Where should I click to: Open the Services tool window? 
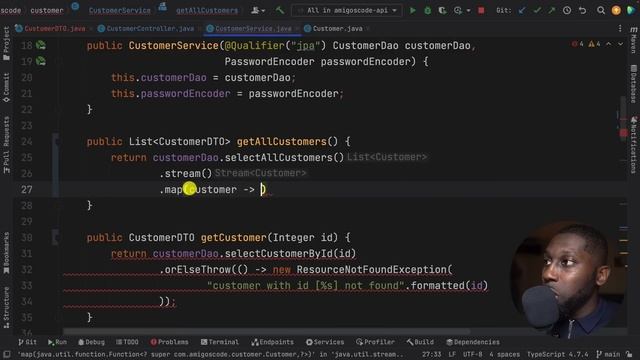[325, 342]
